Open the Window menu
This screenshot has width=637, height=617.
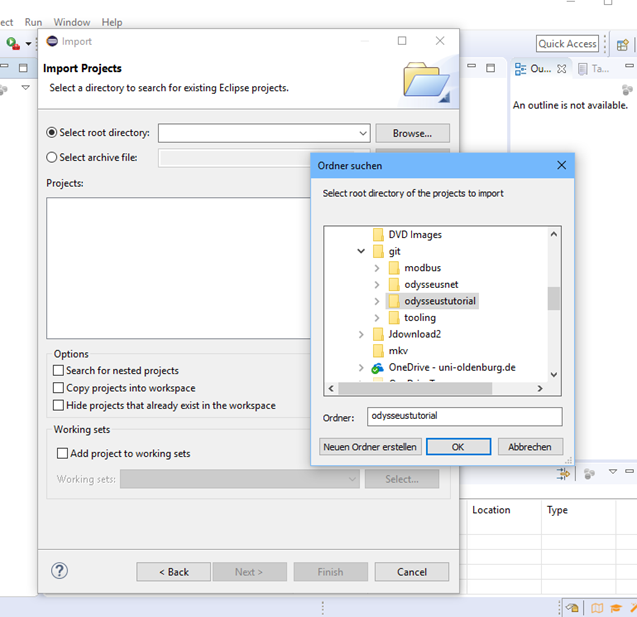click(71, 22)
